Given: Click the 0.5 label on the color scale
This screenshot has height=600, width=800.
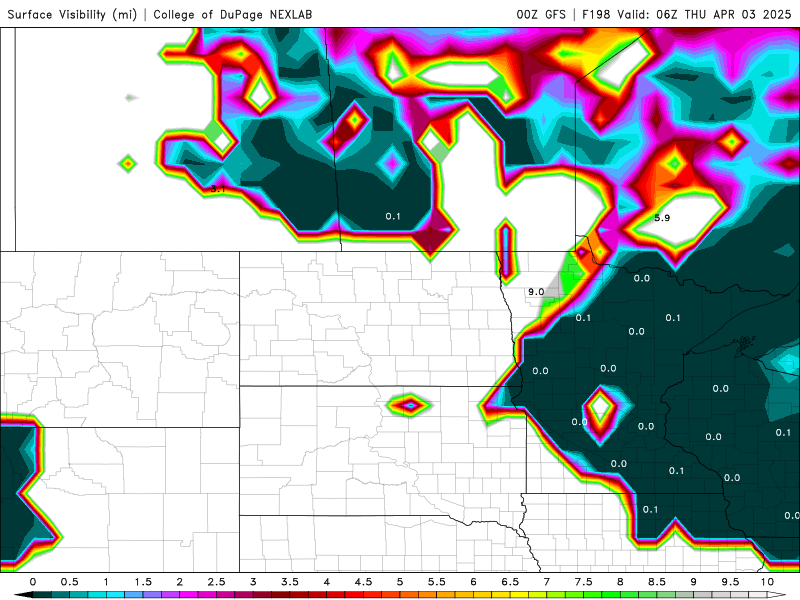Looking at the screenshot, I should click(69, 582).
